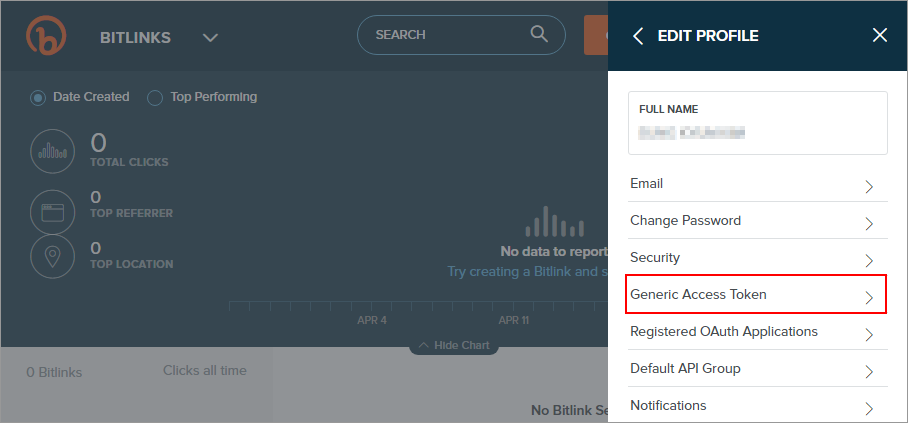The width and height of the screenshot is (908, 423).
Task: Click chevron beside Registered OAuth Applications
Action: pyautogui.click(x=869, y=335)
